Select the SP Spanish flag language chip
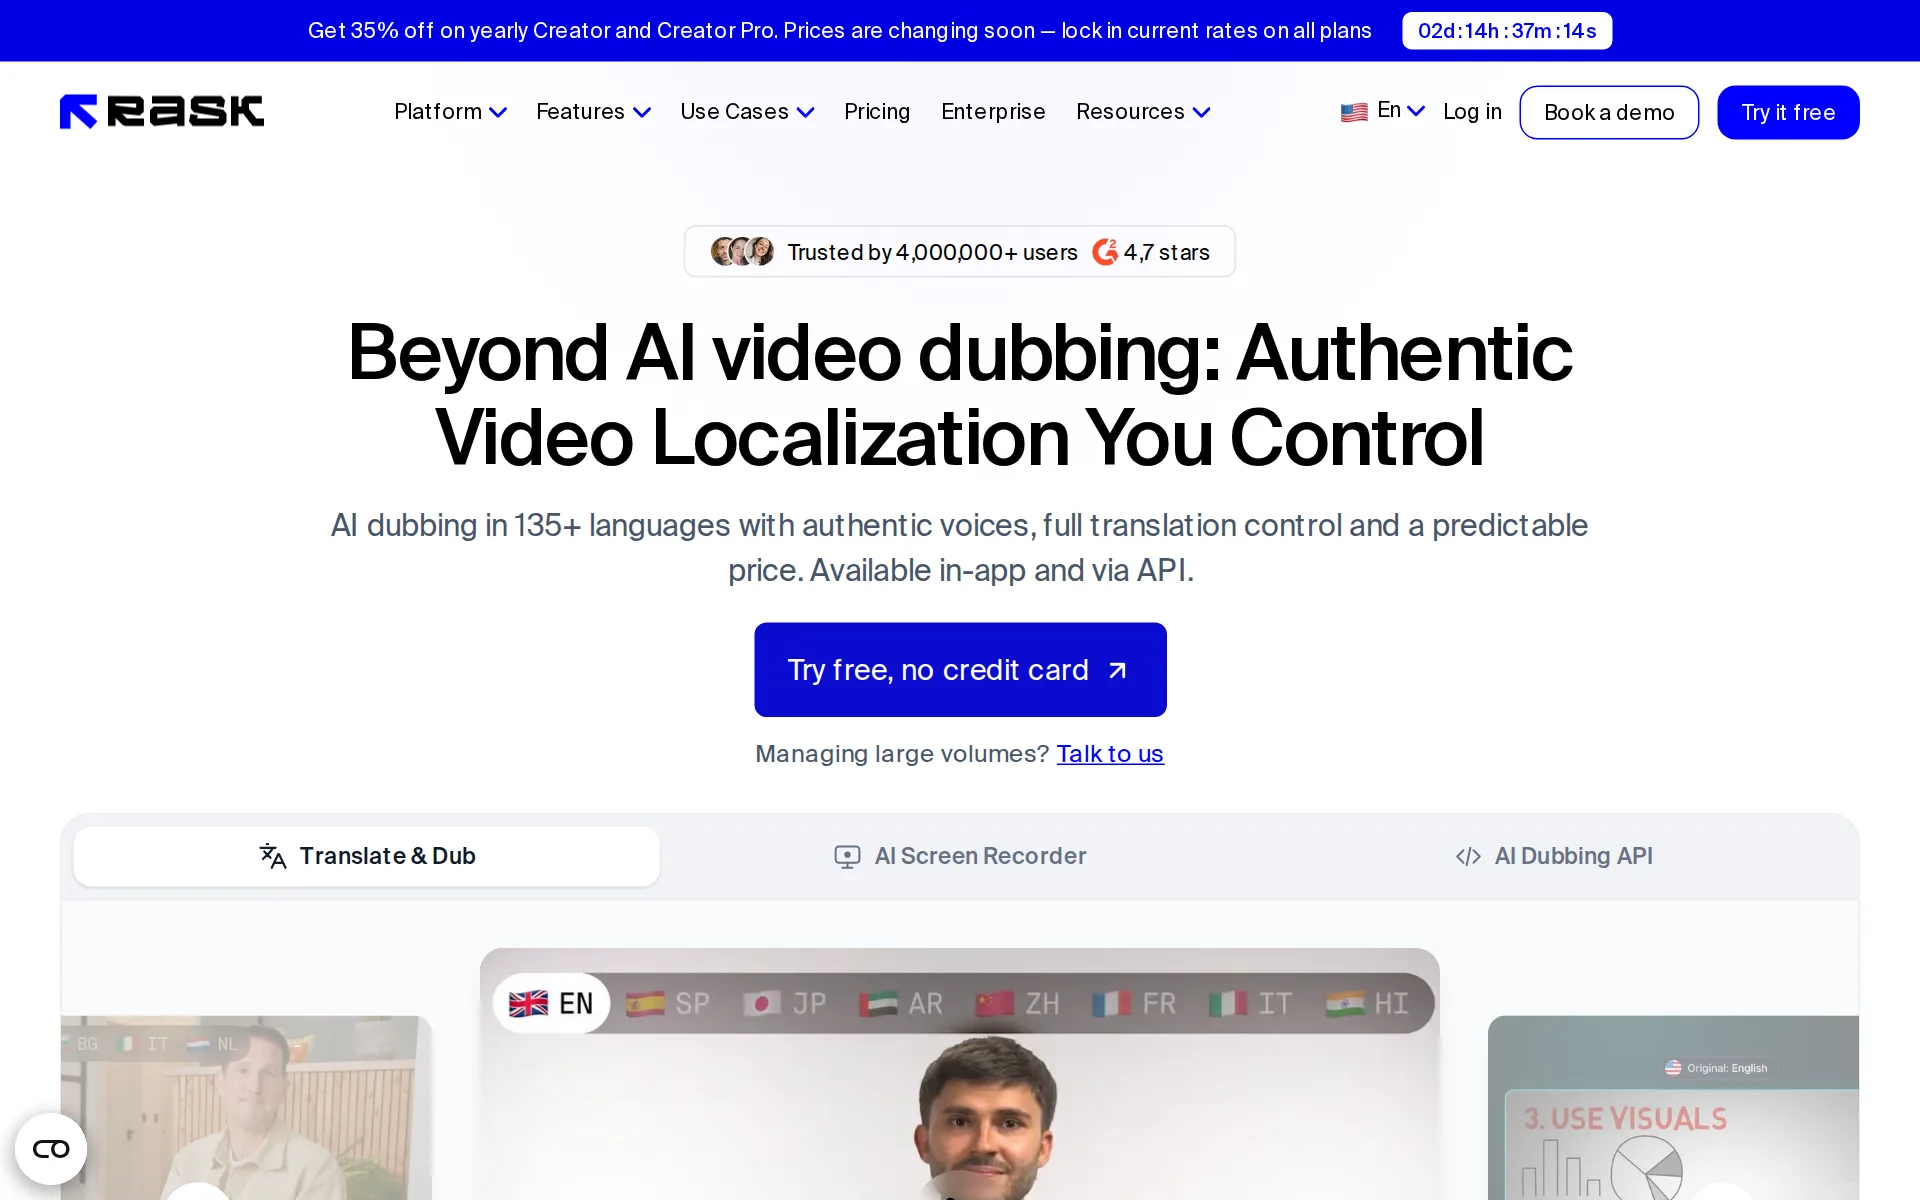The width and height of the screenshot is (1920, 1200). tap(668, 1003)
